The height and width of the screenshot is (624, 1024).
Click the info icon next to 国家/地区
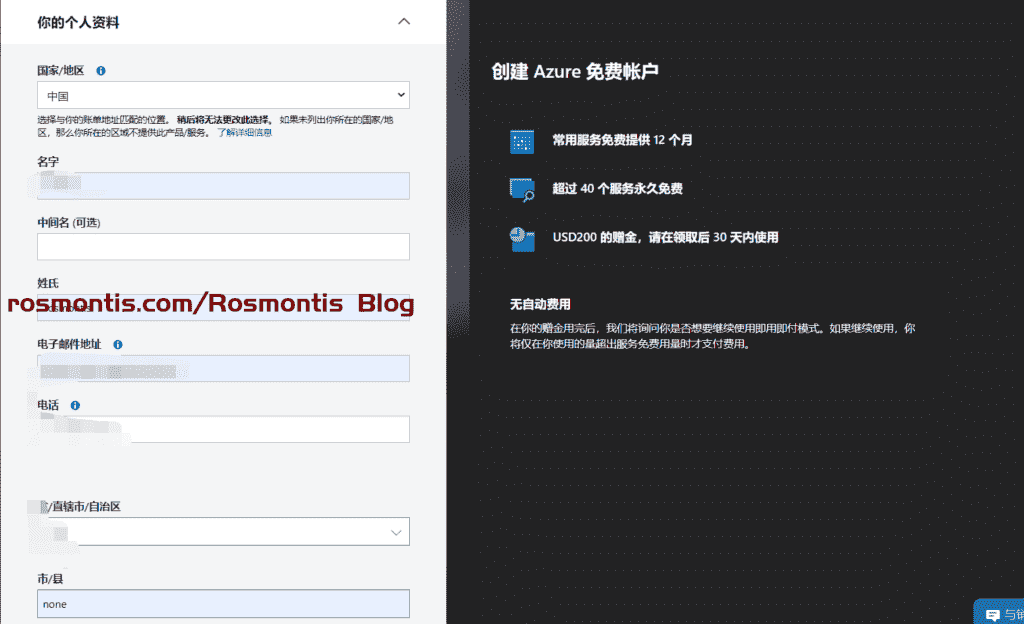click(101, 70)
